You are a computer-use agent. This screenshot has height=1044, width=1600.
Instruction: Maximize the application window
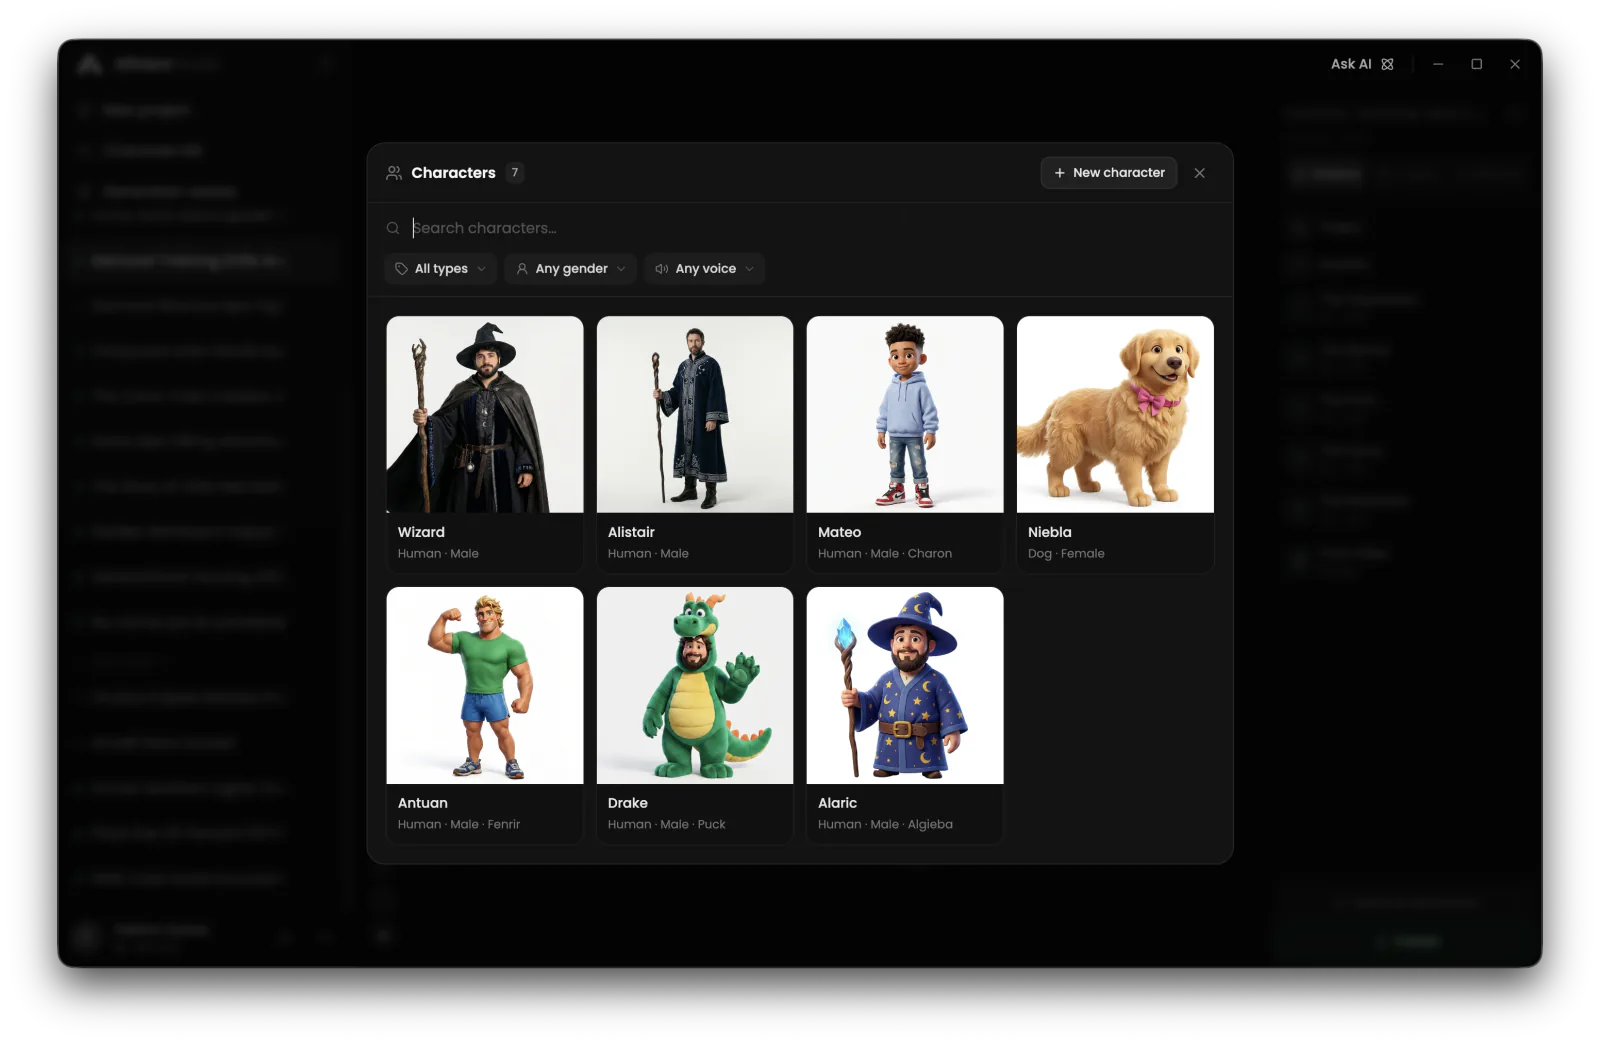[x=1476, y=64]
